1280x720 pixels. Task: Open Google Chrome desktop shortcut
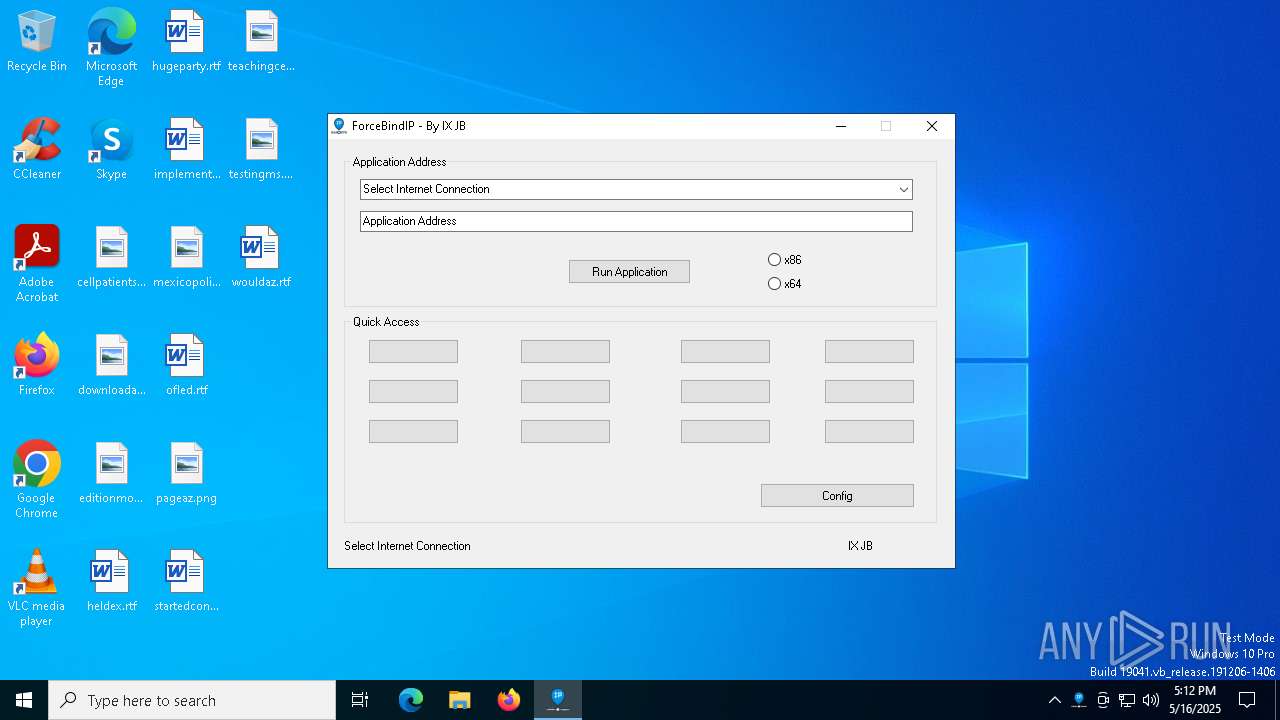(37, 480)
